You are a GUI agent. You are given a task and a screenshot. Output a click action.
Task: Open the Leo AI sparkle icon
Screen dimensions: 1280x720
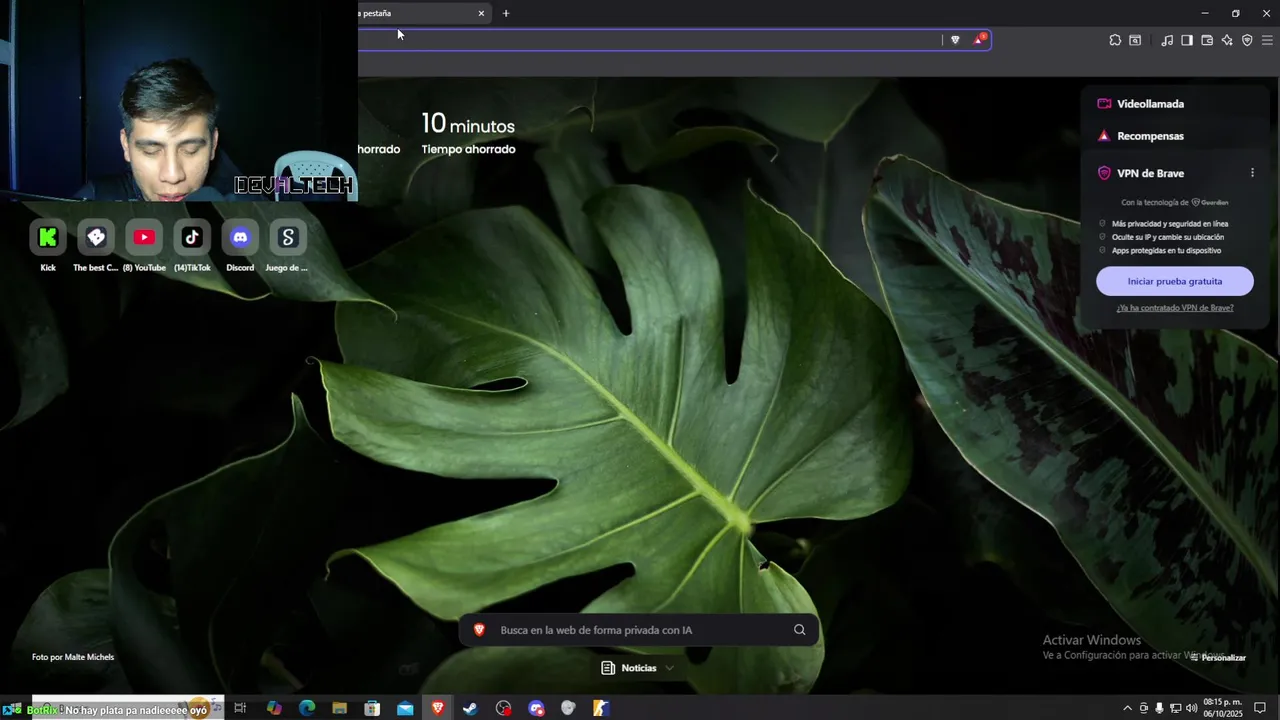pos(1227,40)
